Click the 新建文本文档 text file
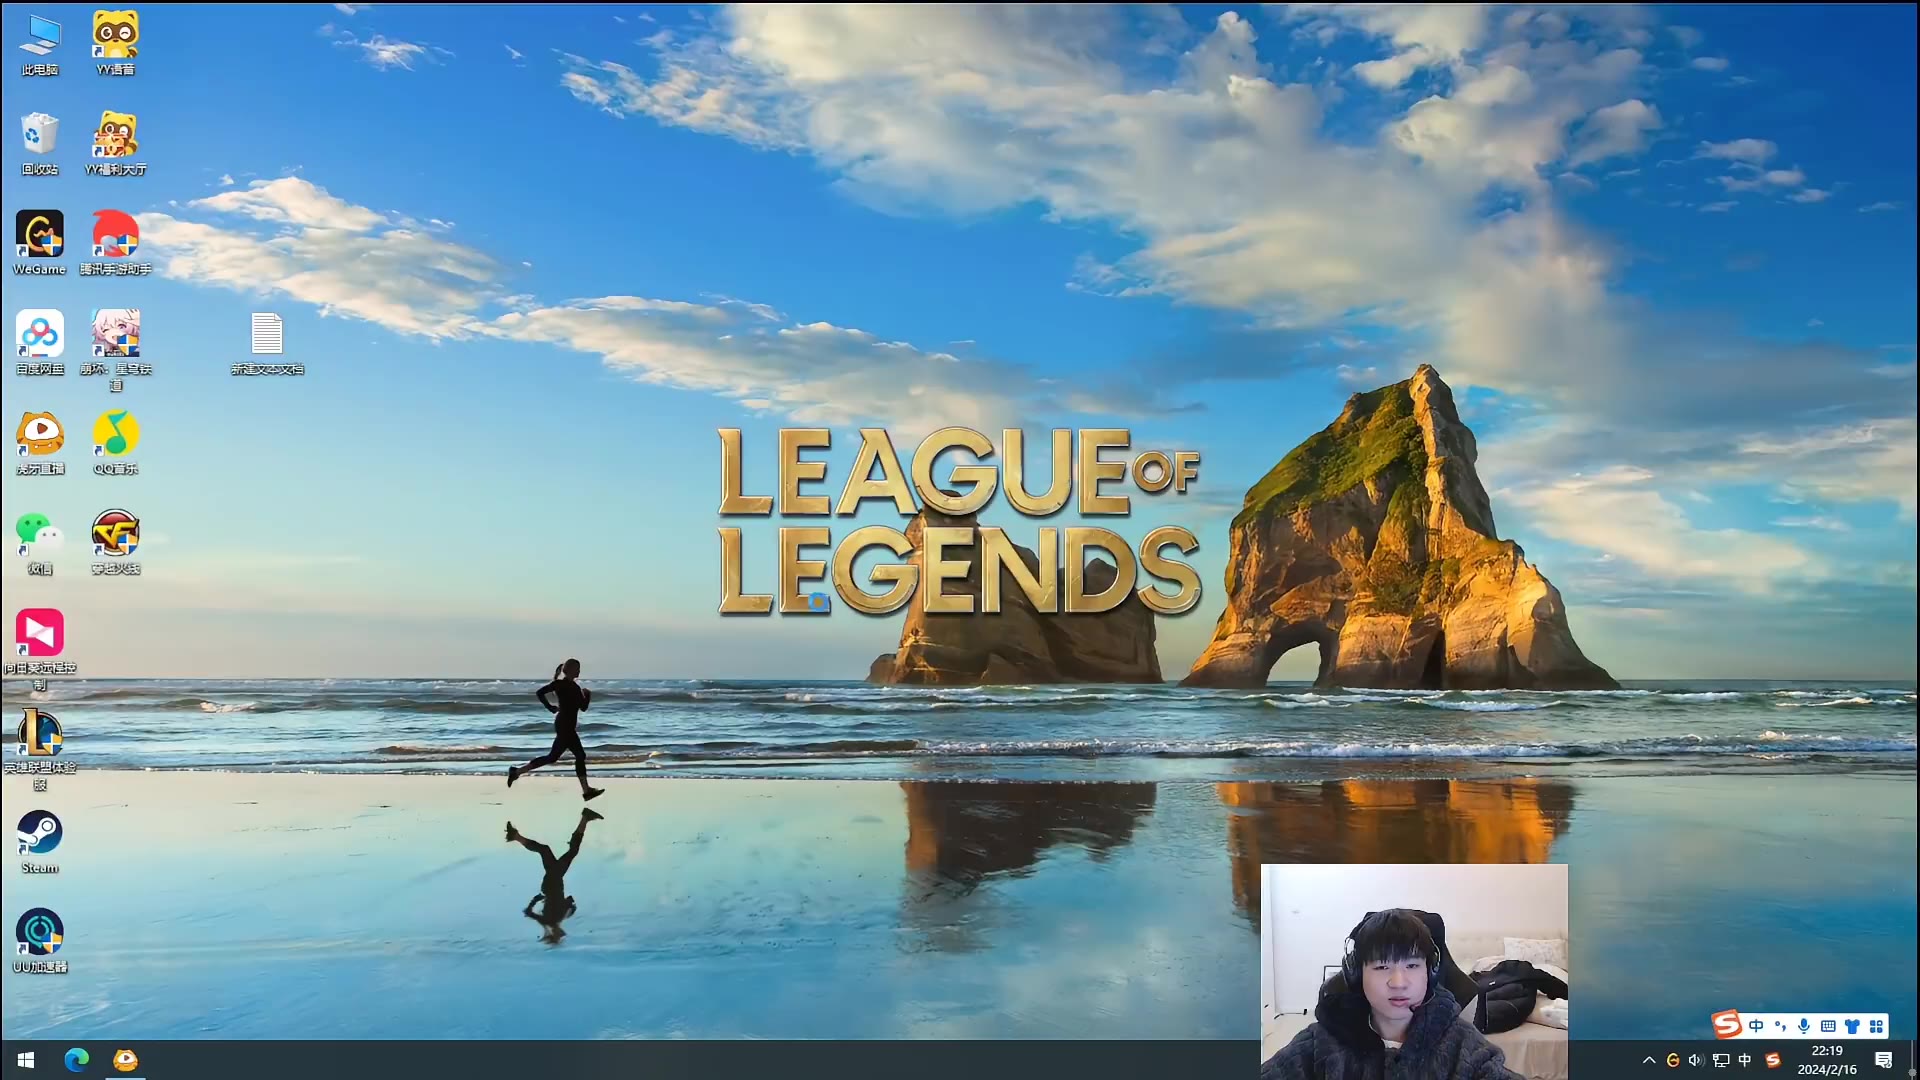The width and height of the screenshot is (1920, 1080). coord(267,335)
